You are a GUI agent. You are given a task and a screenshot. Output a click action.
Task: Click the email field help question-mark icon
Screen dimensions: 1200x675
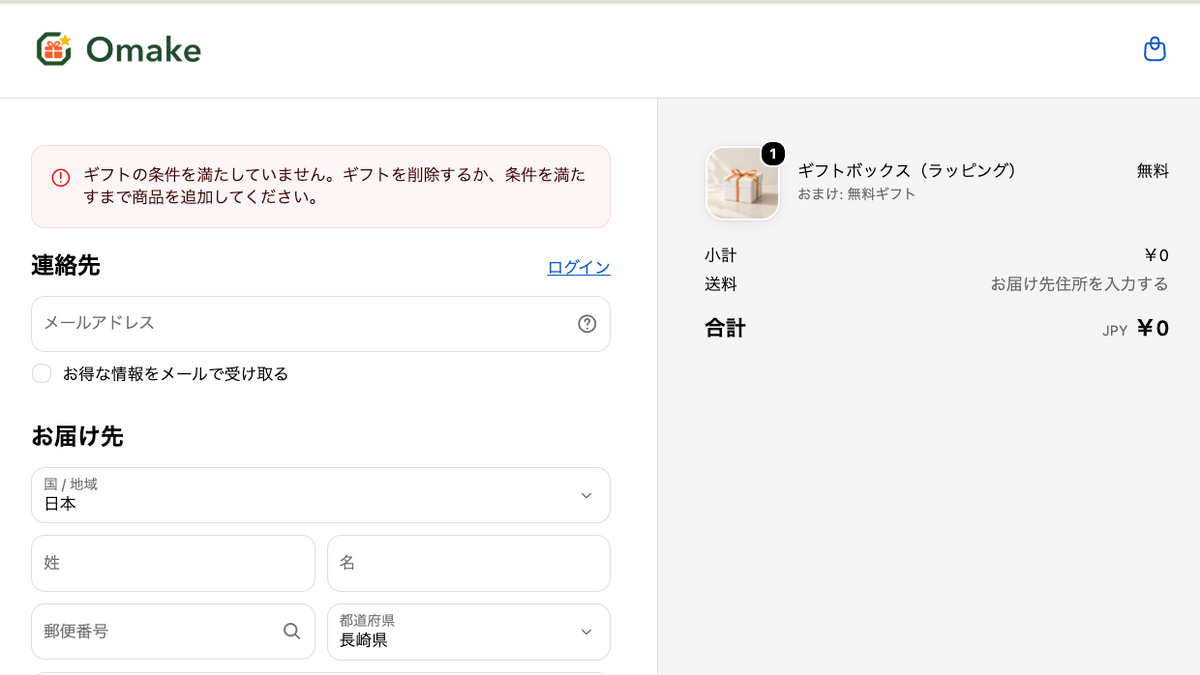587,324
